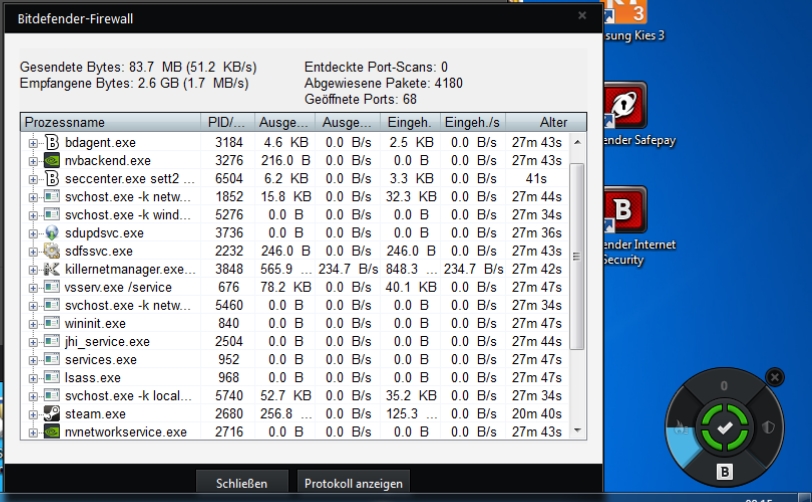Select the Bitdefender Internet Security desktop shortcut

point(639,226)
